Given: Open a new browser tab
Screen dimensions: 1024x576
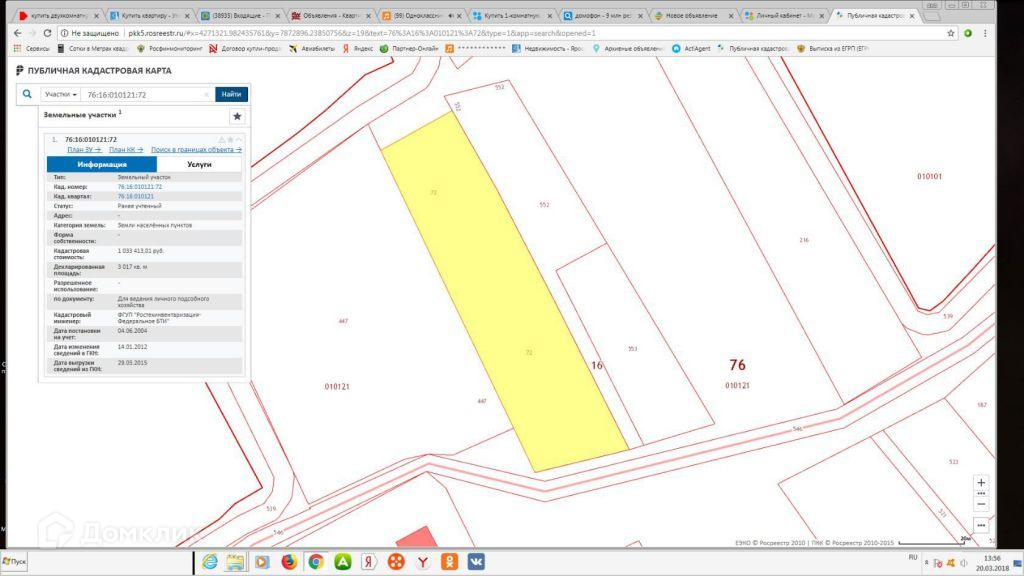Looking at the screenshot, I should point(933,16).
